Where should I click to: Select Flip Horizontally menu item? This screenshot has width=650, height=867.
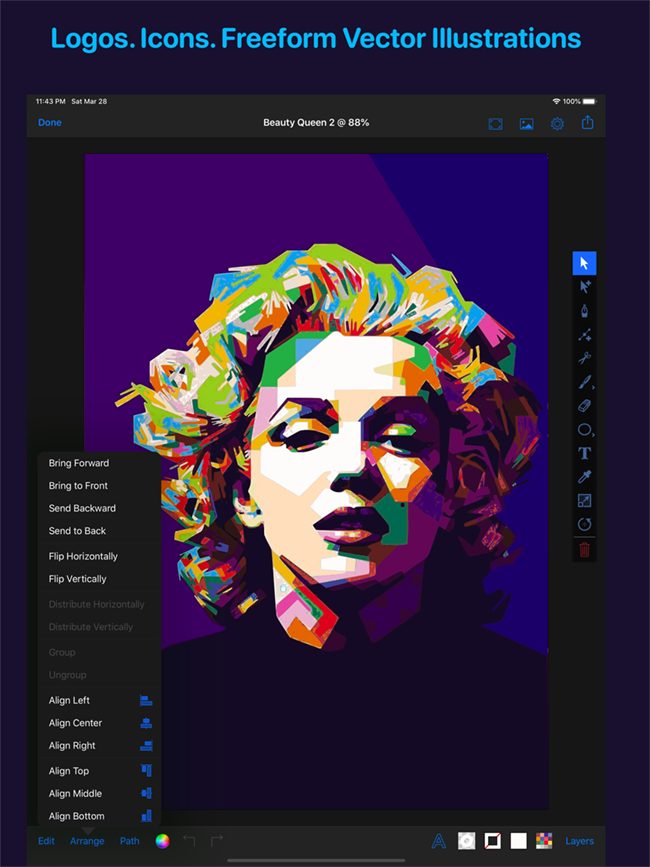tap(83, 556)
